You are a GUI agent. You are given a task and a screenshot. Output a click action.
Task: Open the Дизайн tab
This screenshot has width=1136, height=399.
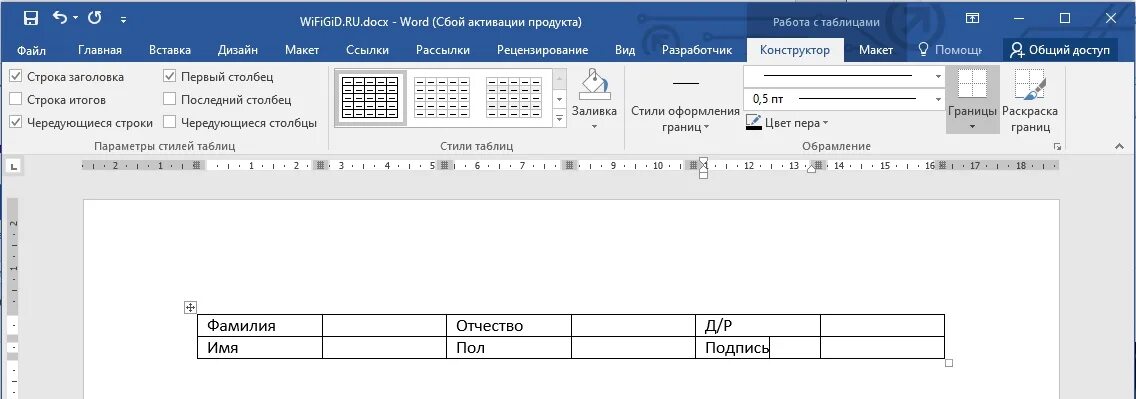[238, 50]
